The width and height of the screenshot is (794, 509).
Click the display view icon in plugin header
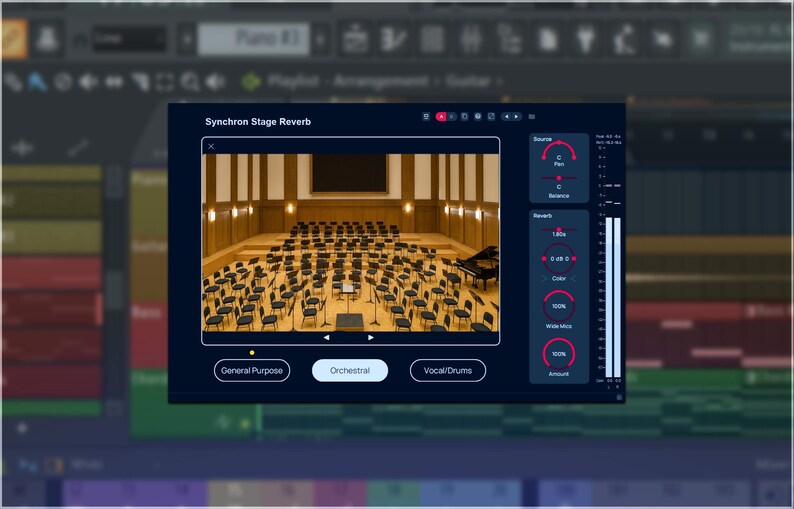pos(426,116)
